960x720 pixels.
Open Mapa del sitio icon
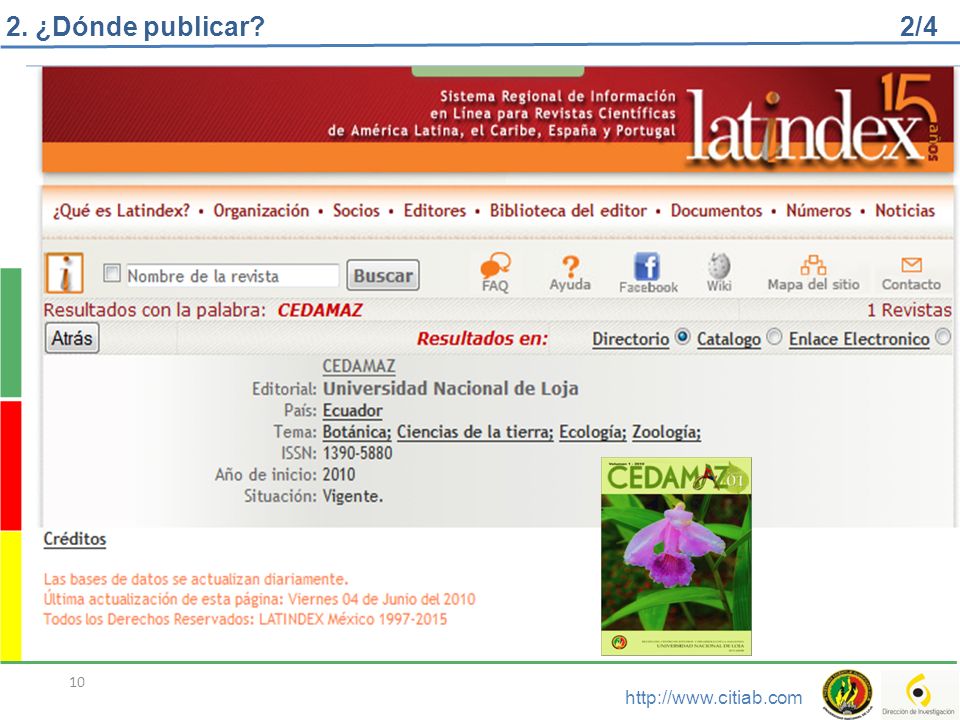(813, 265)
